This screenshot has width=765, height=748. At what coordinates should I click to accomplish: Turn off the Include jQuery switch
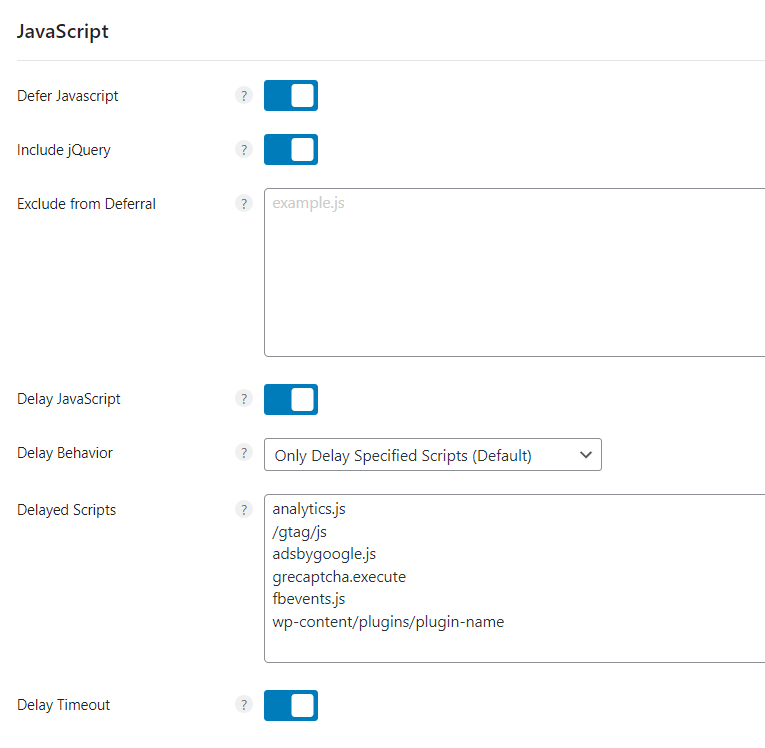coord(291,149)
